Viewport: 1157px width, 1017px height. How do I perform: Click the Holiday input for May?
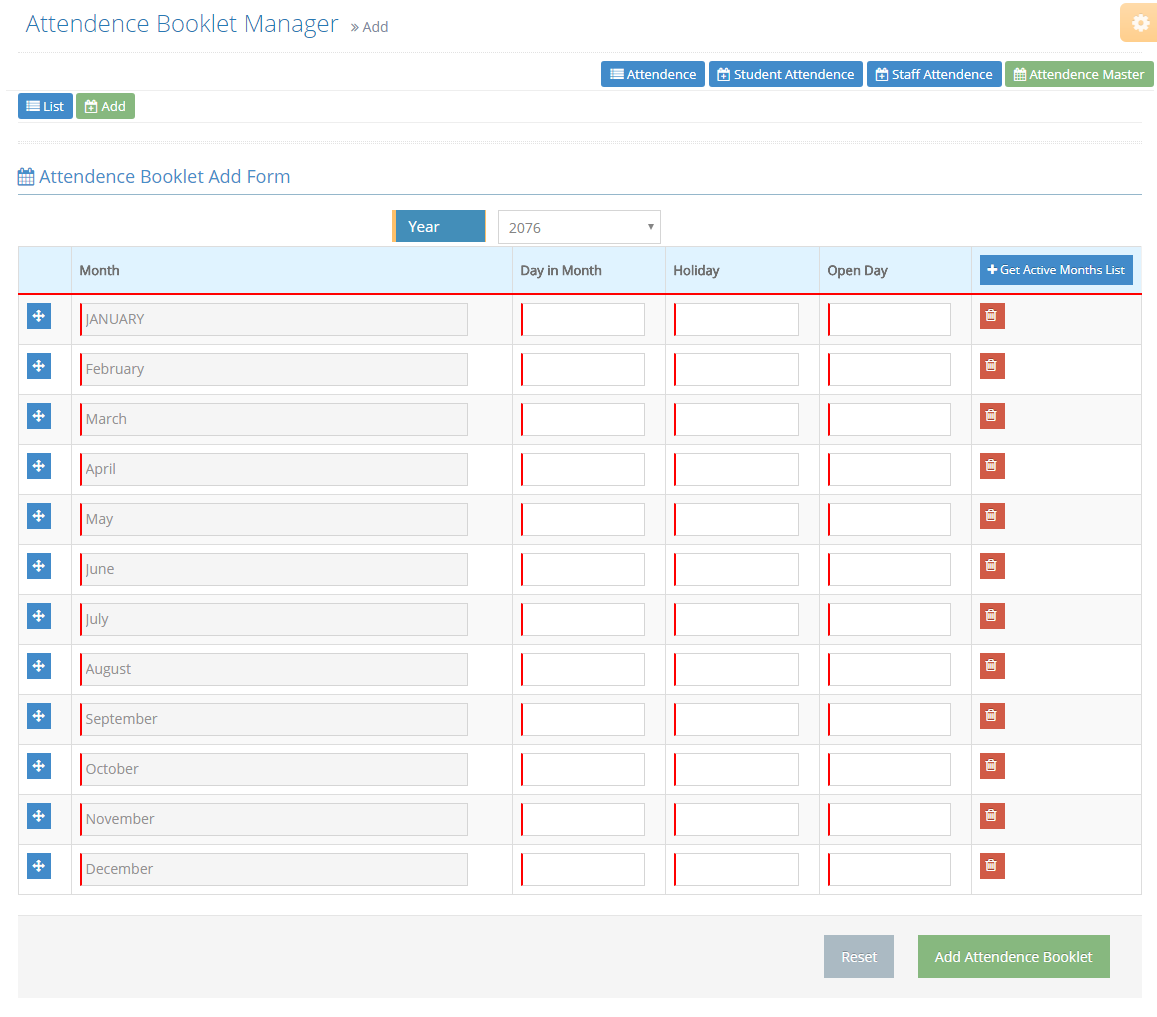pyautogui.click(x=737, y=519)
